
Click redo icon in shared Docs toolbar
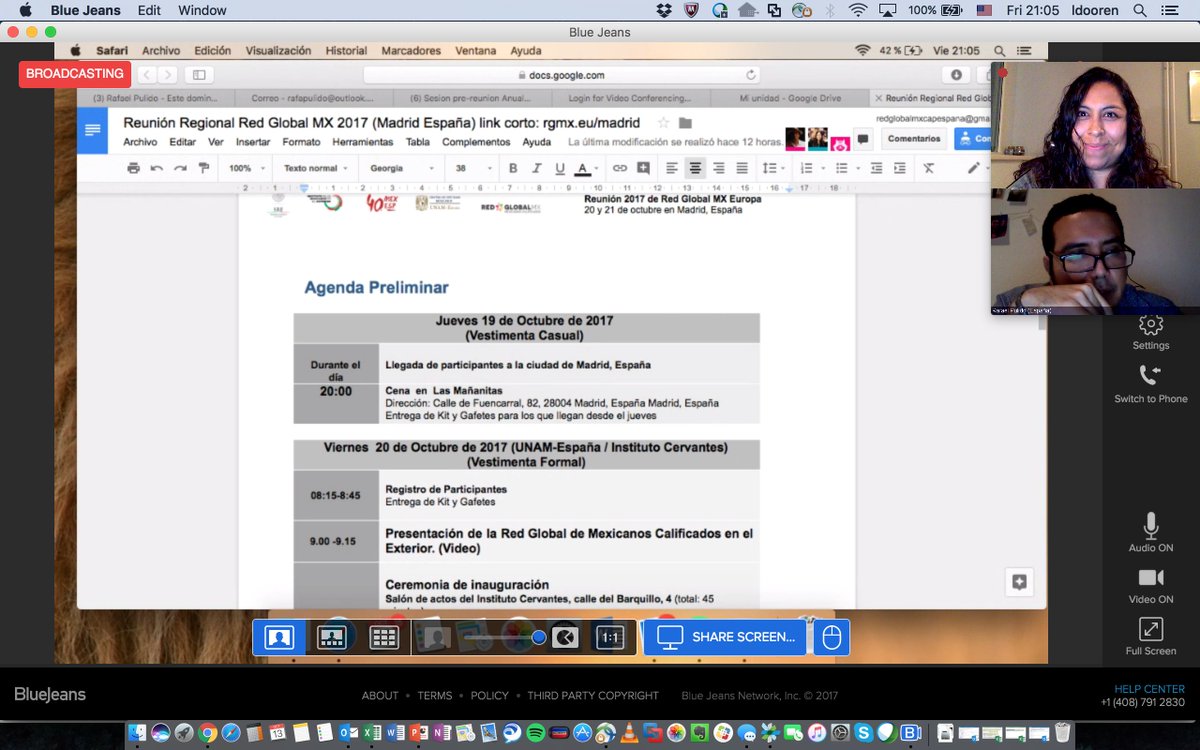(180, 168)
